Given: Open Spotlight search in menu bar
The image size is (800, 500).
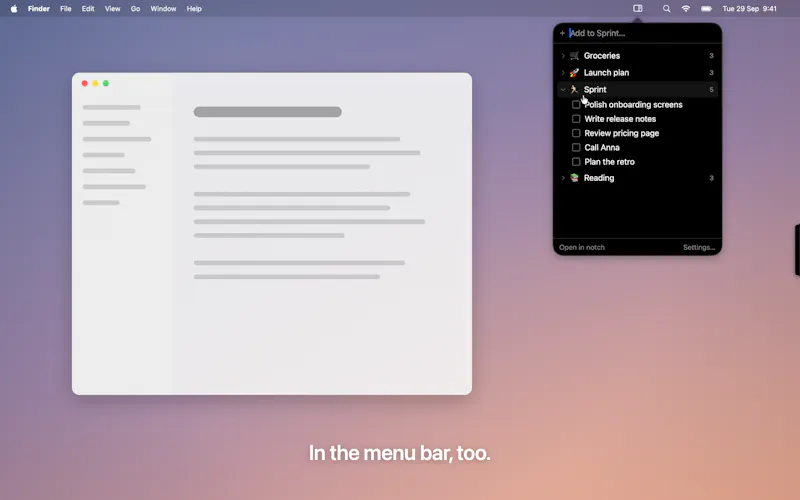Looking at the screenshot, I should coord(666,9).
